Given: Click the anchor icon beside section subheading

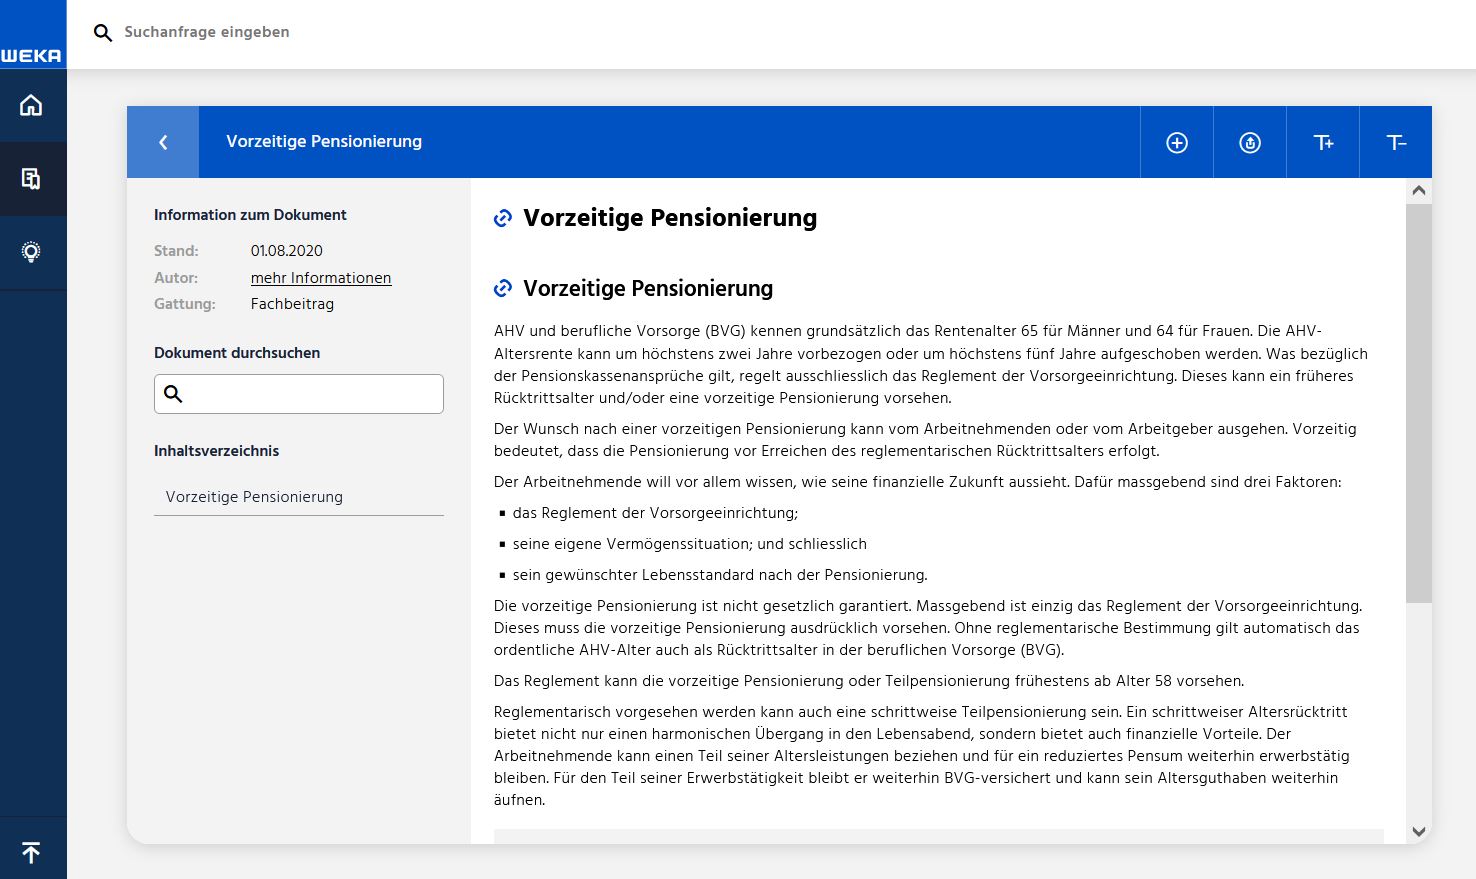Looking at the screenshot, I should [x=503, y=289].
